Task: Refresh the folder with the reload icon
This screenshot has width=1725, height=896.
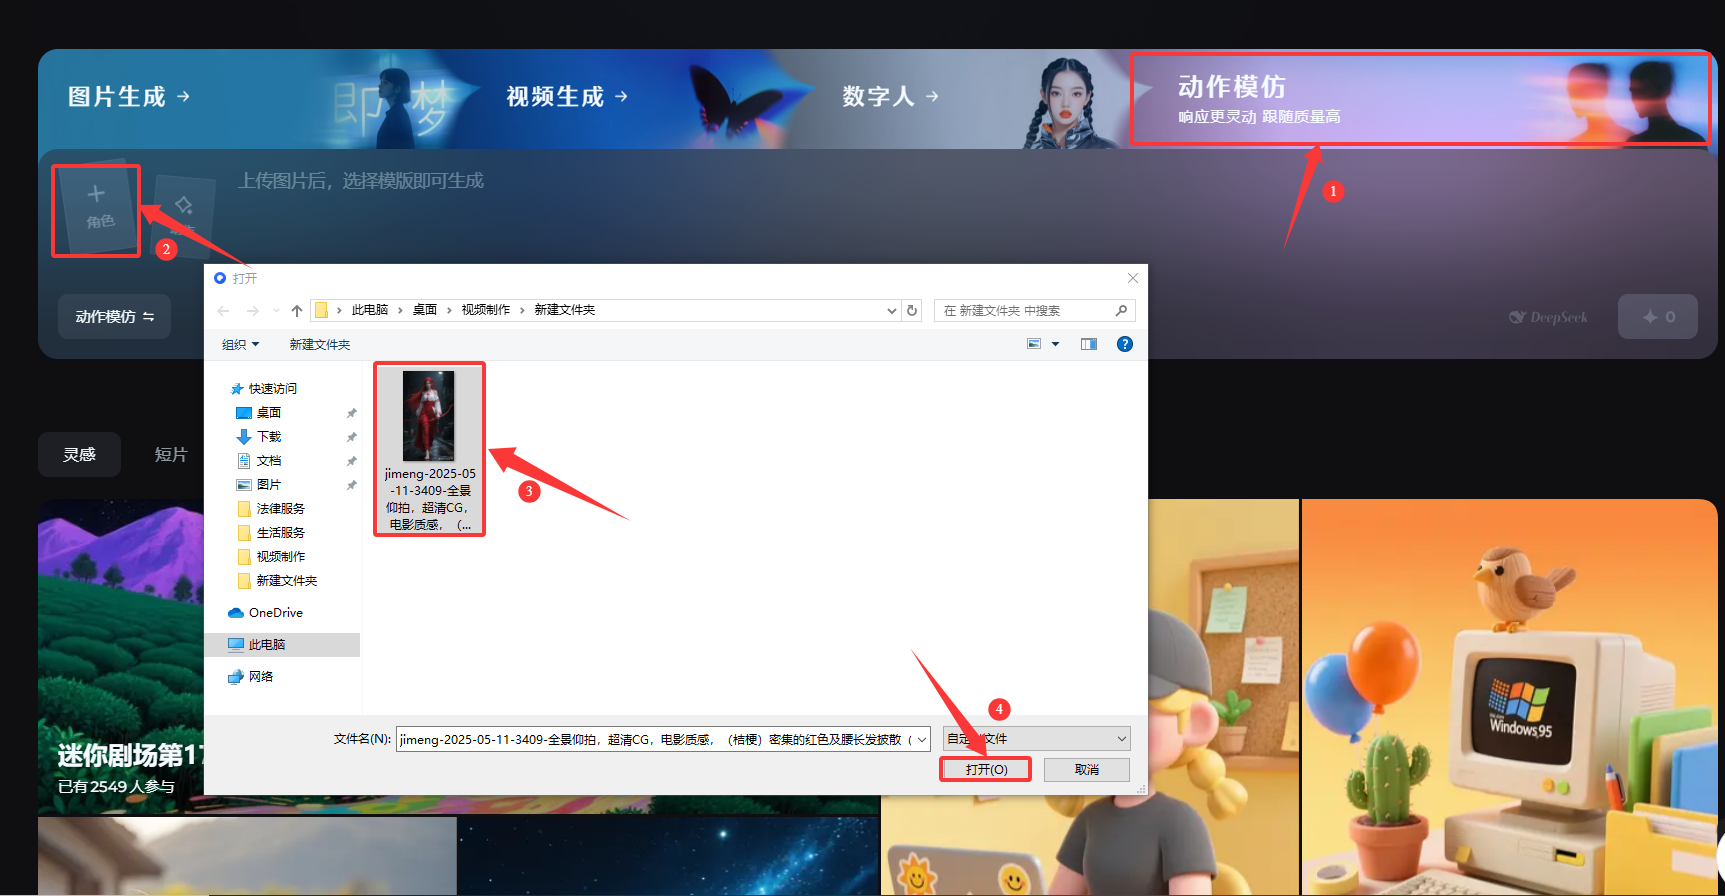Action: [912, 311]
